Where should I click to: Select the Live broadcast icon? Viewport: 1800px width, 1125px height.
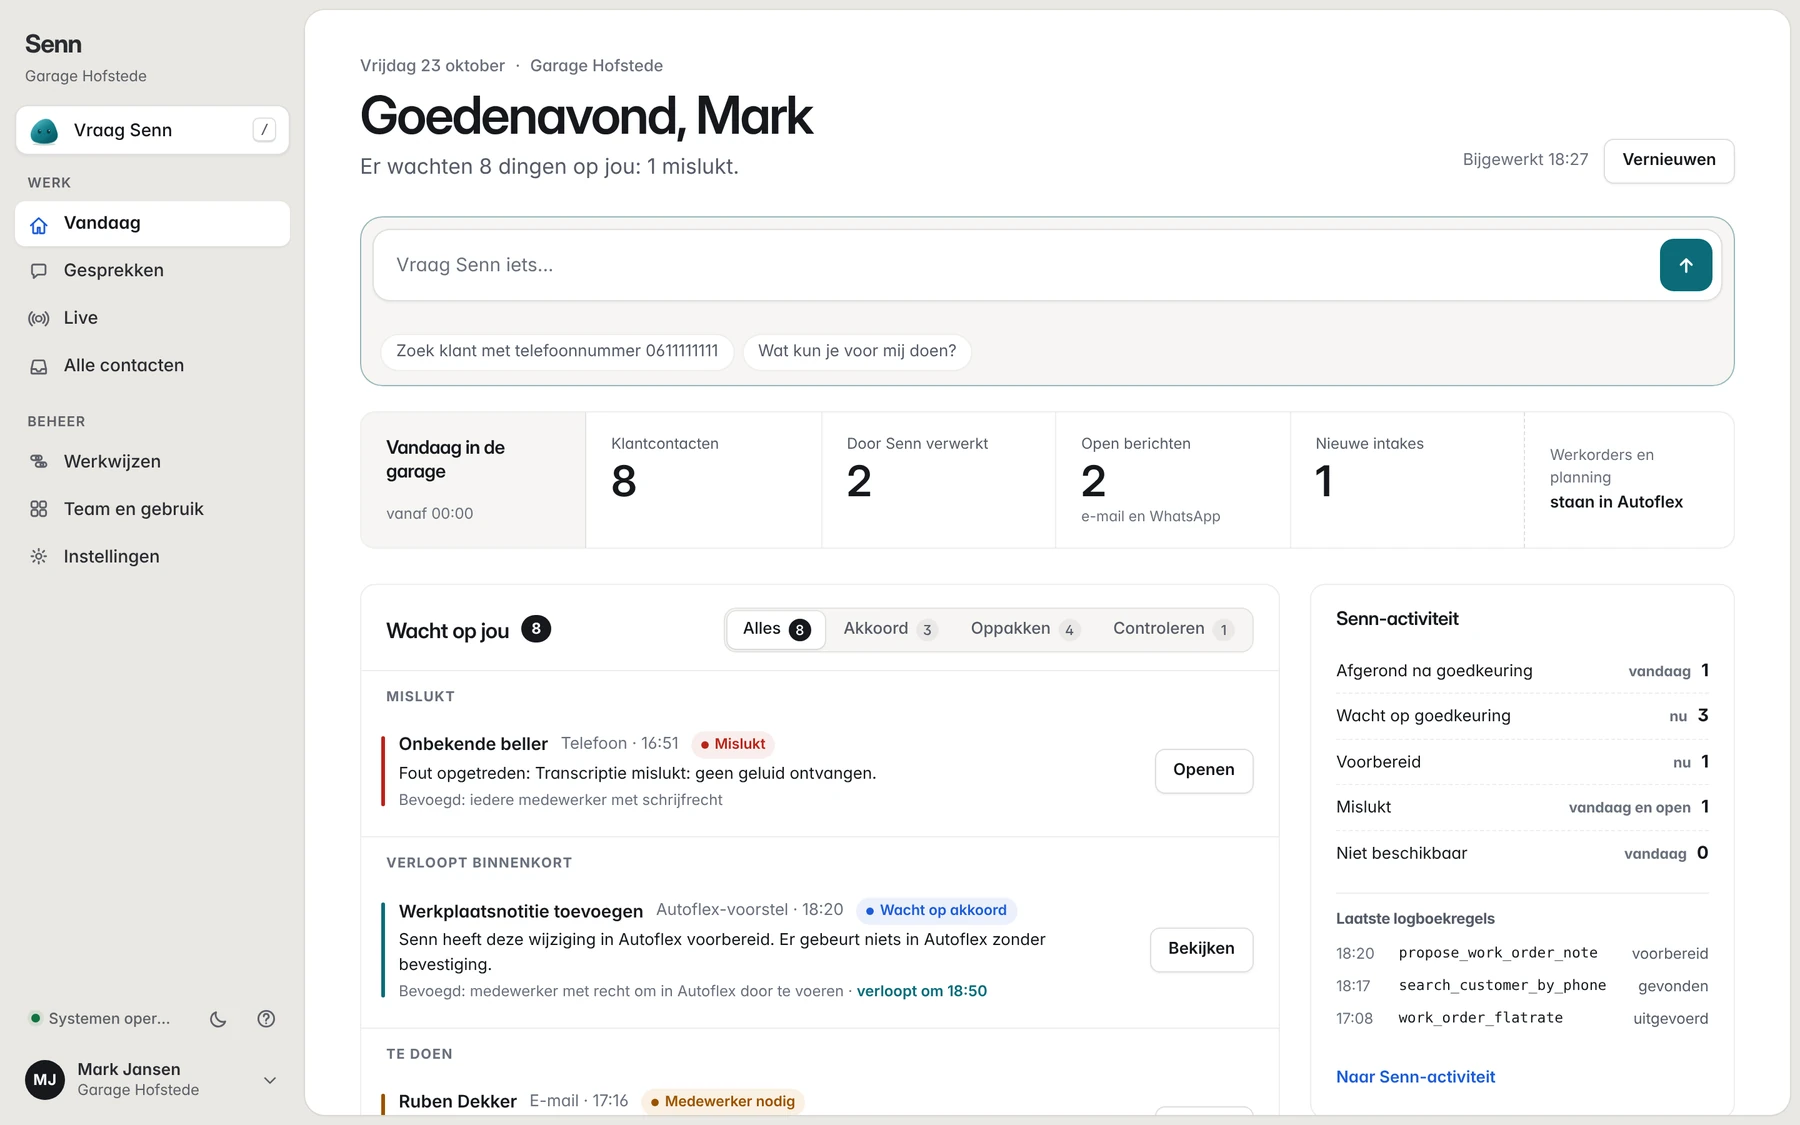point(39,318)
